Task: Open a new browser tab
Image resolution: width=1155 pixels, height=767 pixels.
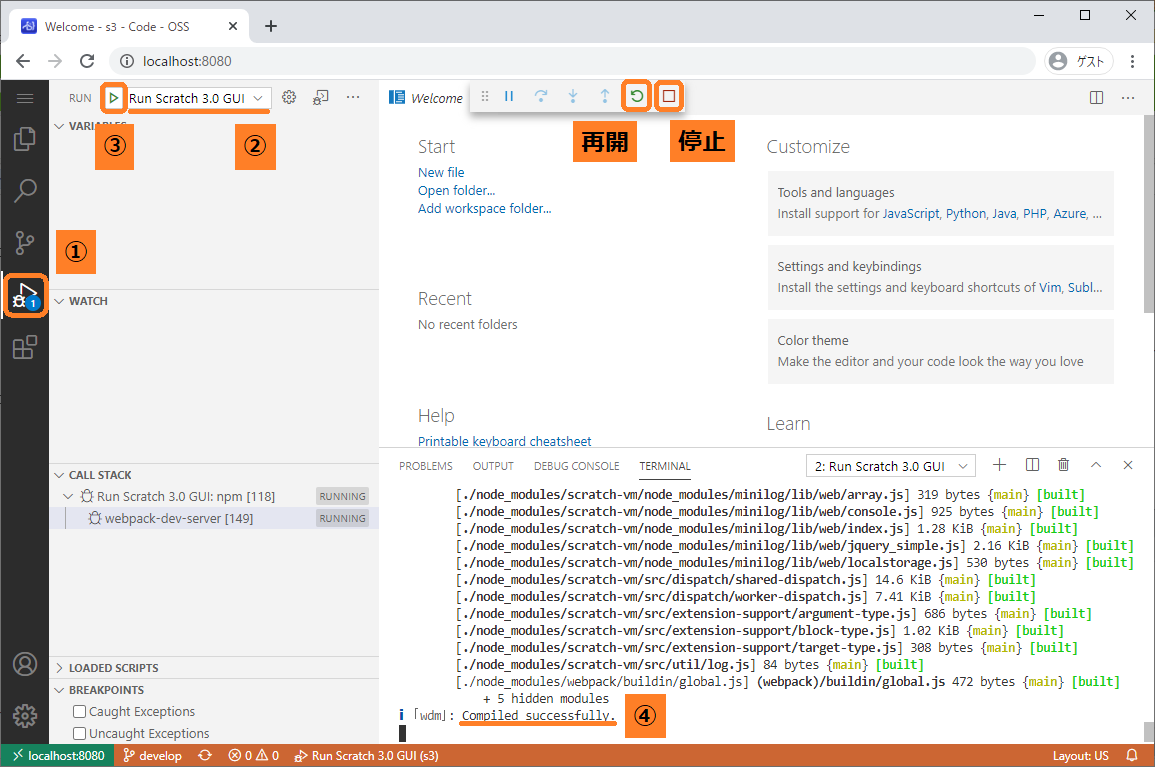Action: pos(271,27)
